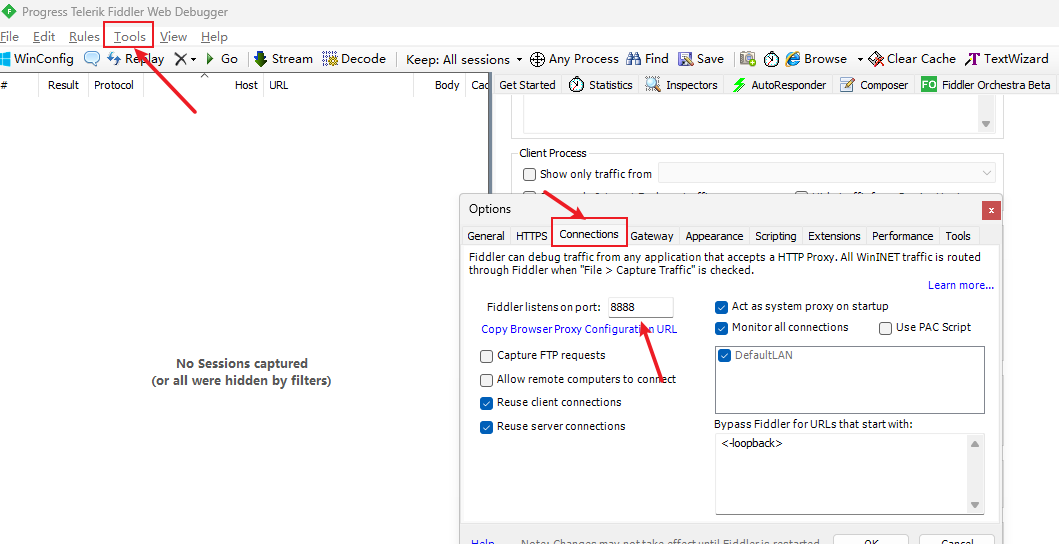Switch to Extensions options tab
This screenshot has width=1059, height=544.
pyautogui.click(x=834, y=236)
